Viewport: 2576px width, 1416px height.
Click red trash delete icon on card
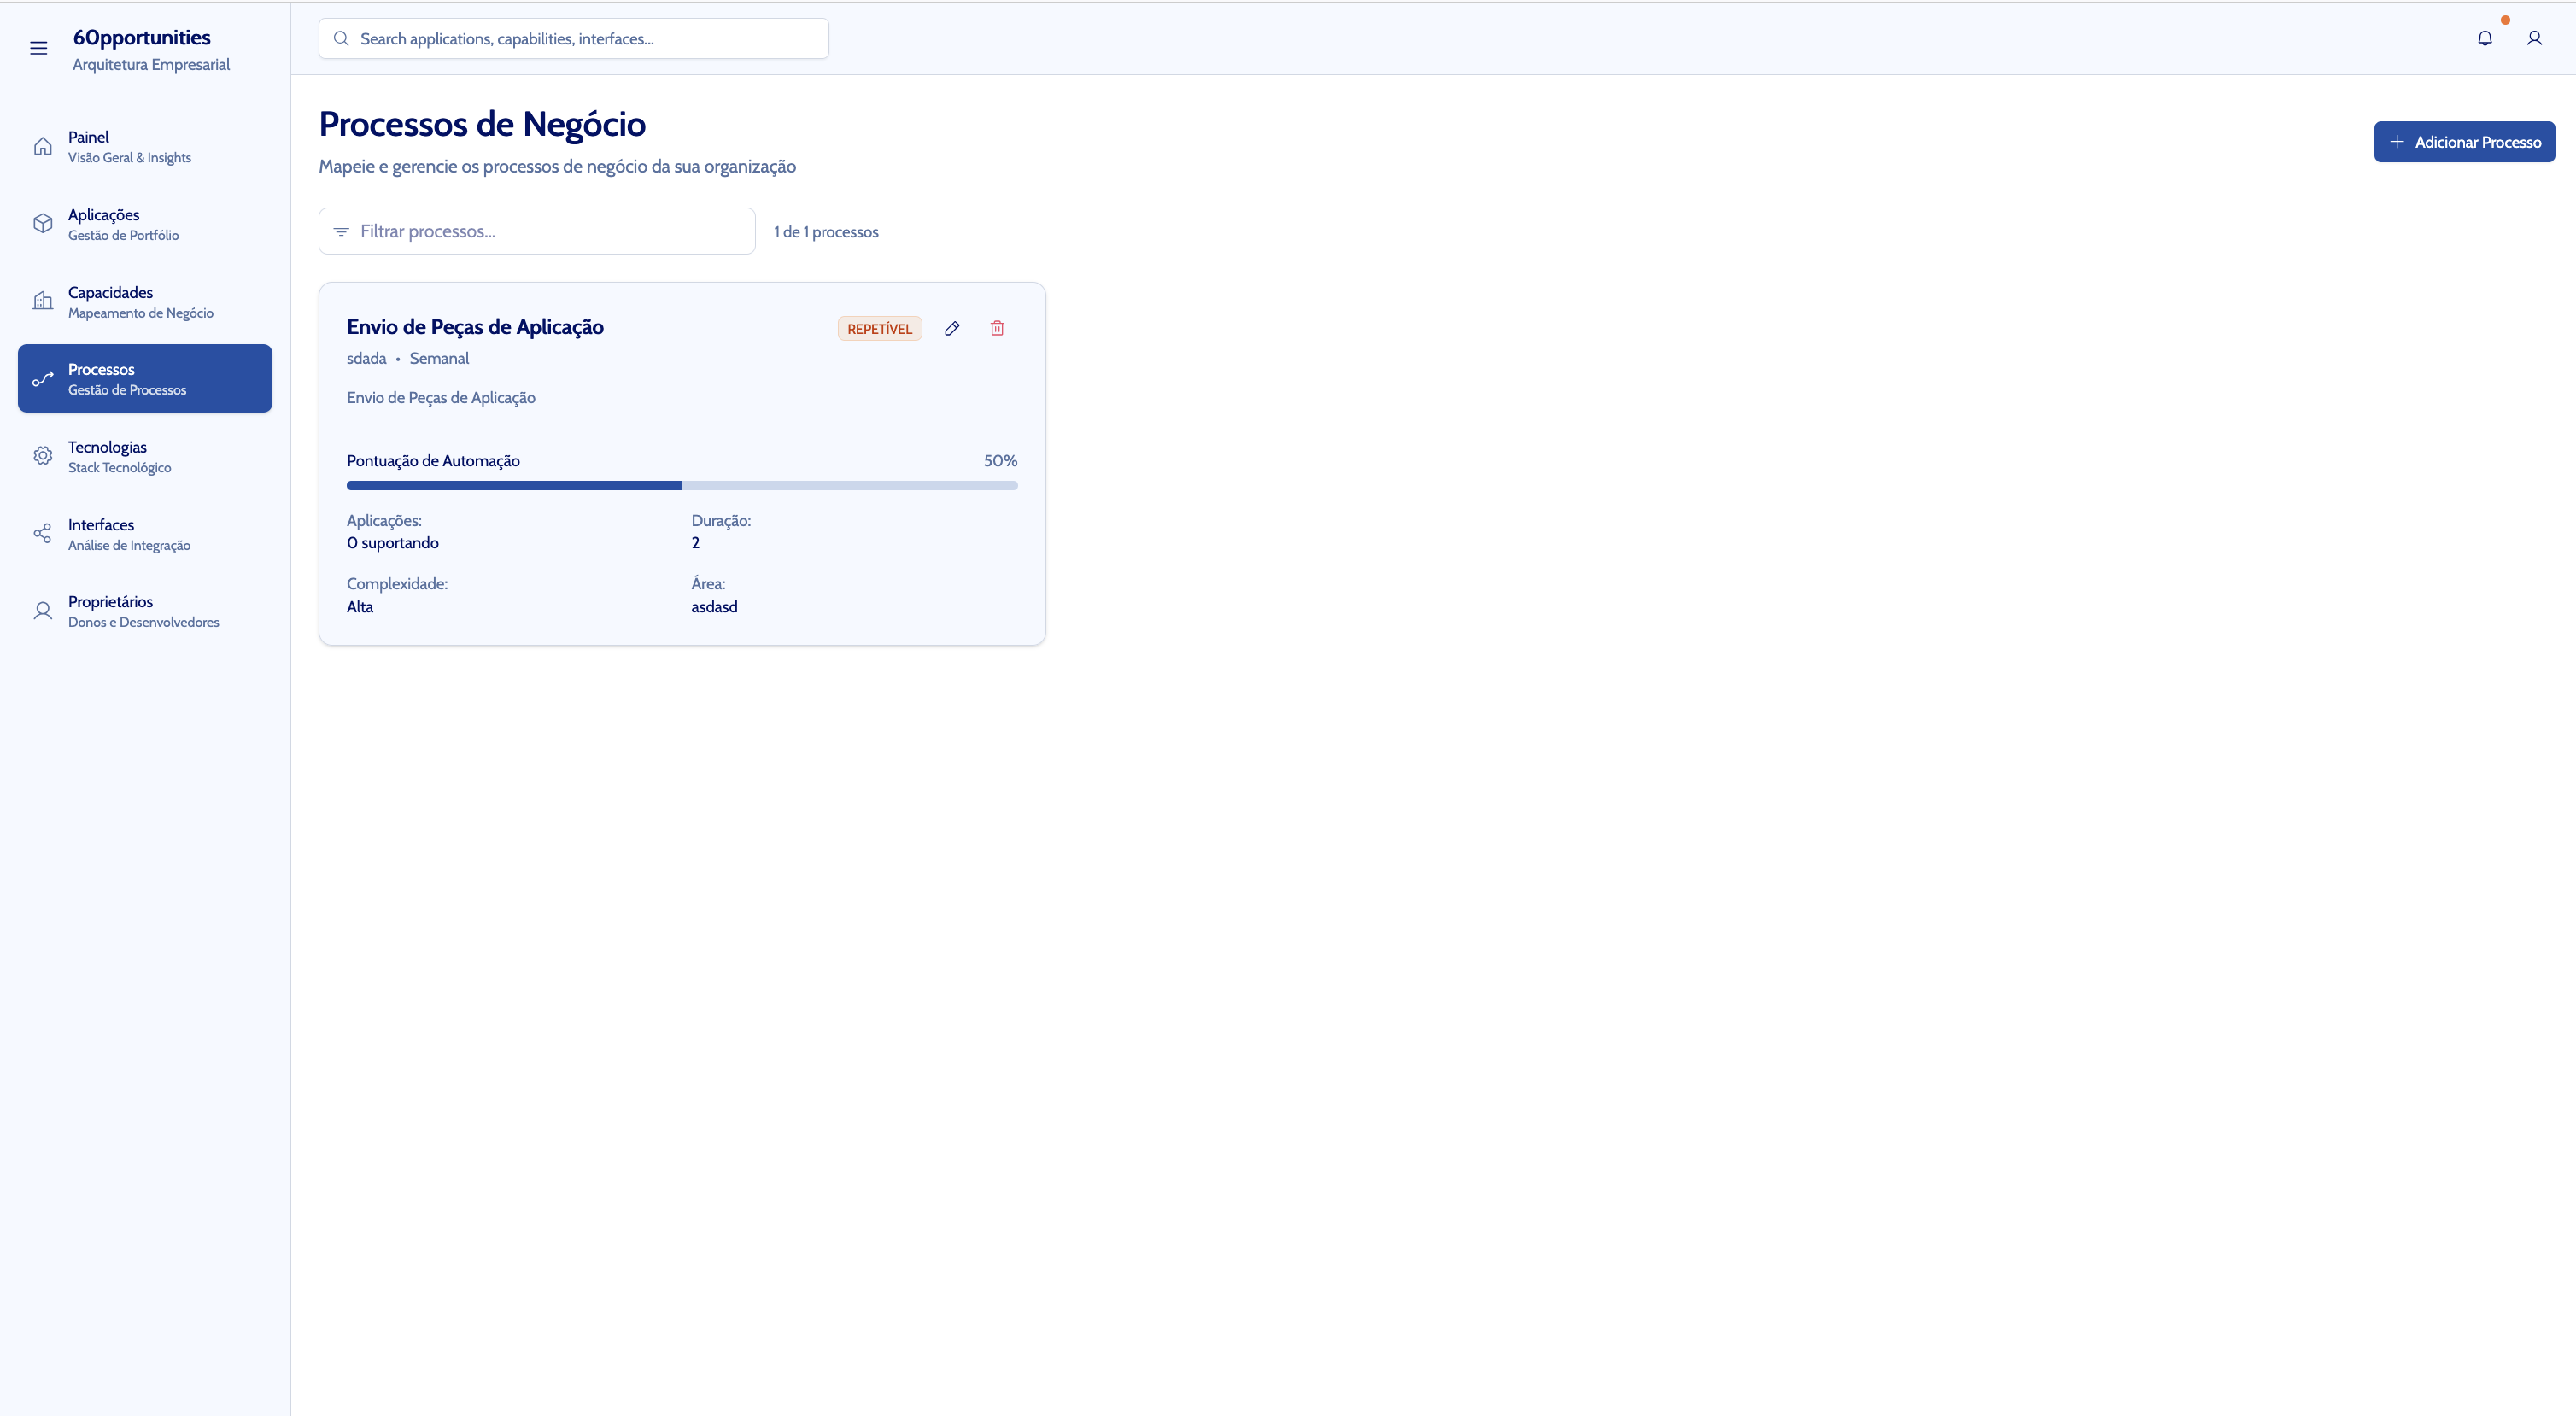(997, 328)
